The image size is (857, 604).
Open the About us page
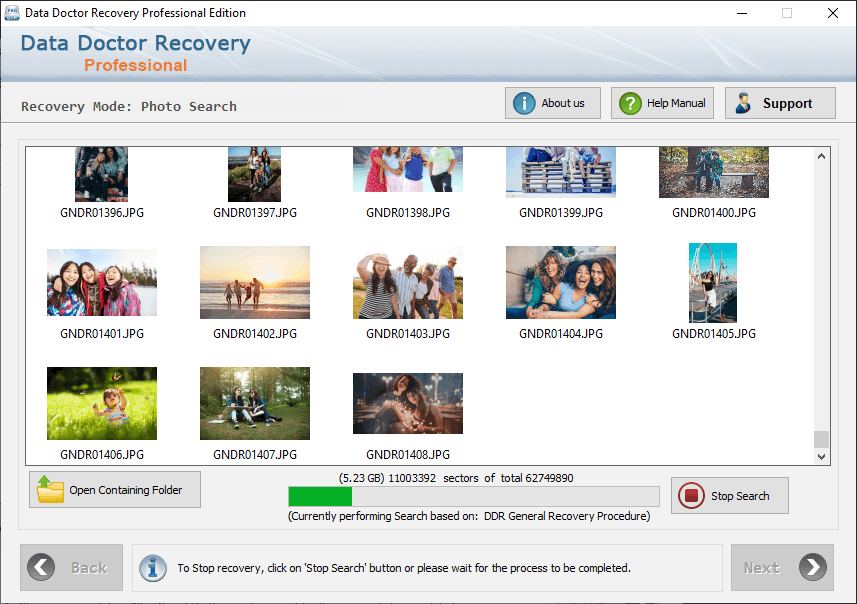point(553,103)
